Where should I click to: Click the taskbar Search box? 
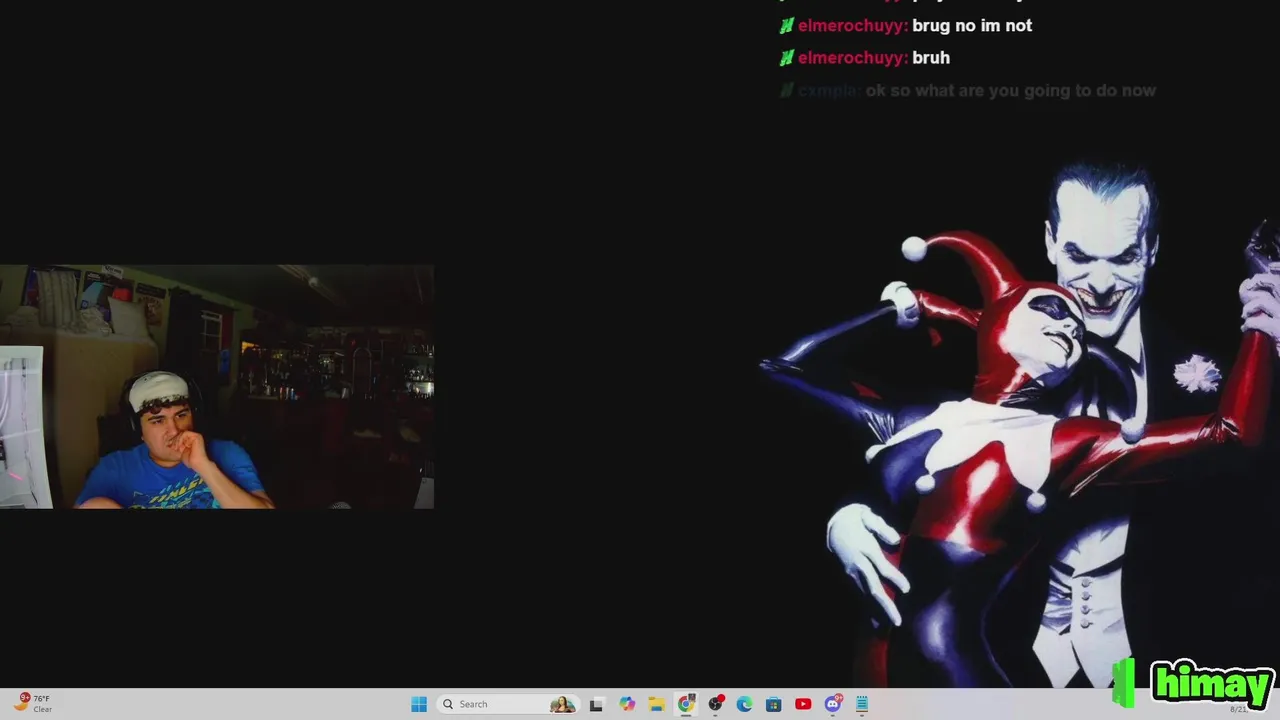(x=507, y=704)
